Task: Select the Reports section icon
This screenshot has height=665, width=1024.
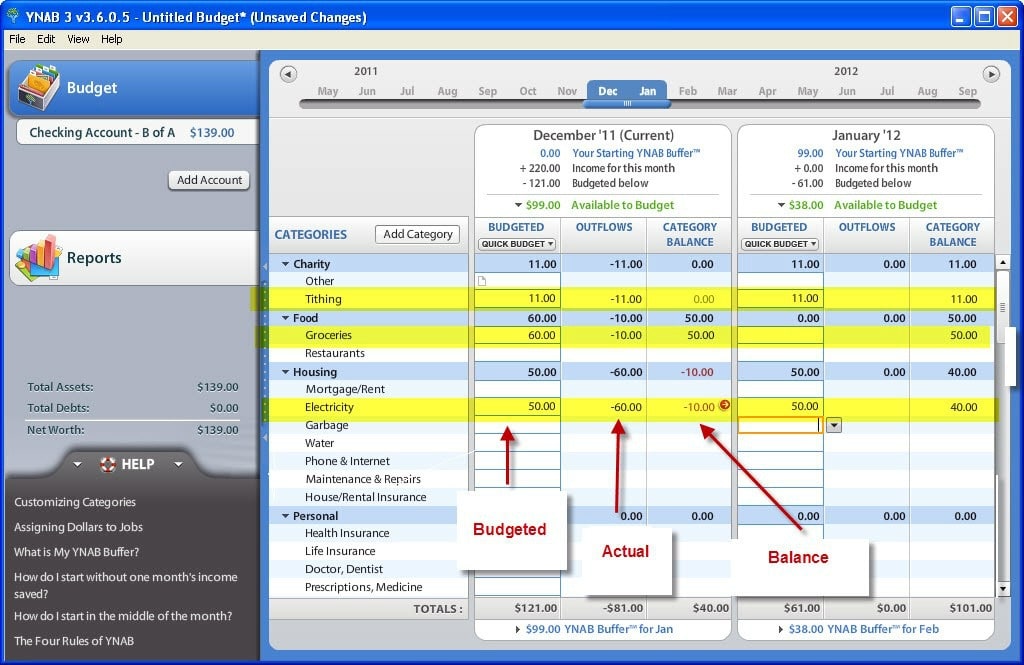Action: (43, 257)
